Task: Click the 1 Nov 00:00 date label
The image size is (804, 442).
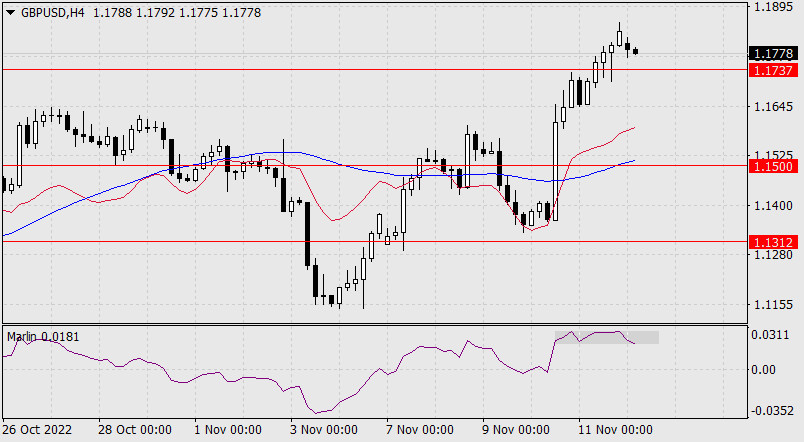Action: click(x=227, y=430)
